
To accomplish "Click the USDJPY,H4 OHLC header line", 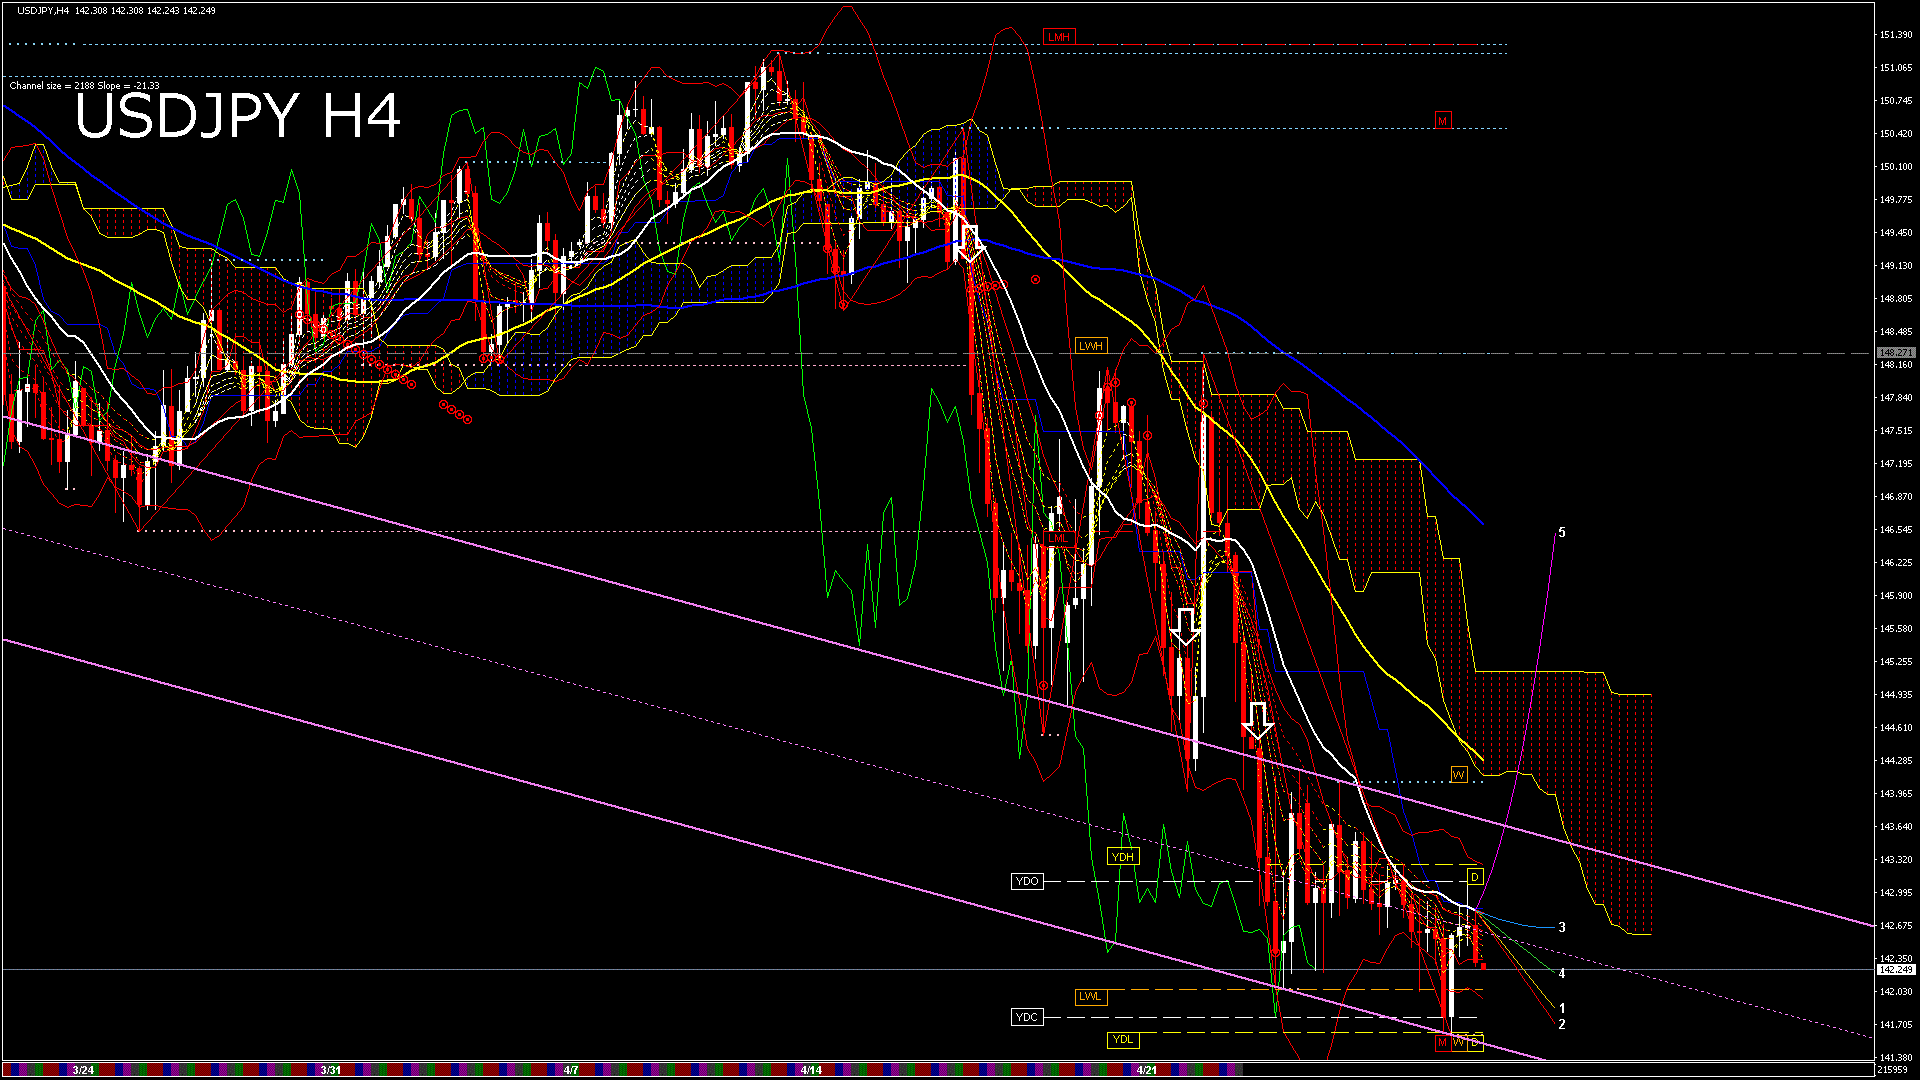I will [116, 10].
